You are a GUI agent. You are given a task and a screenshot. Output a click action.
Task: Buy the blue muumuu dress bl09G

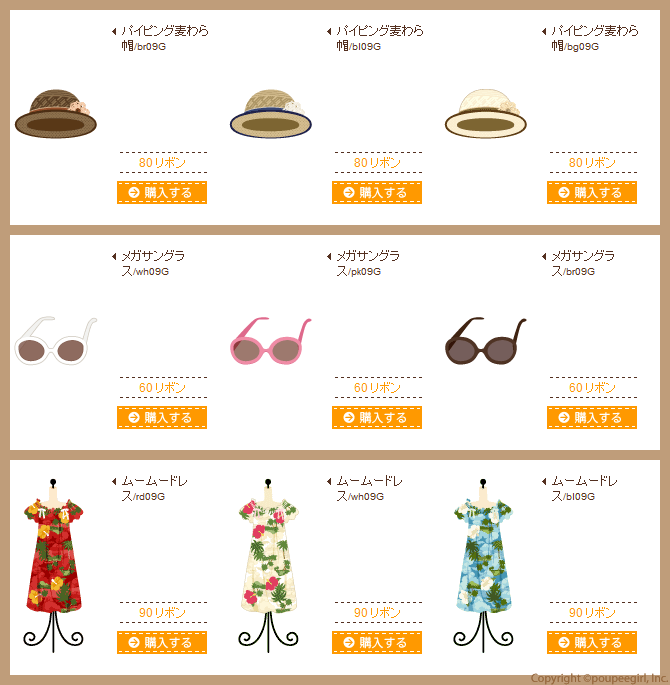tap(592, 642)
